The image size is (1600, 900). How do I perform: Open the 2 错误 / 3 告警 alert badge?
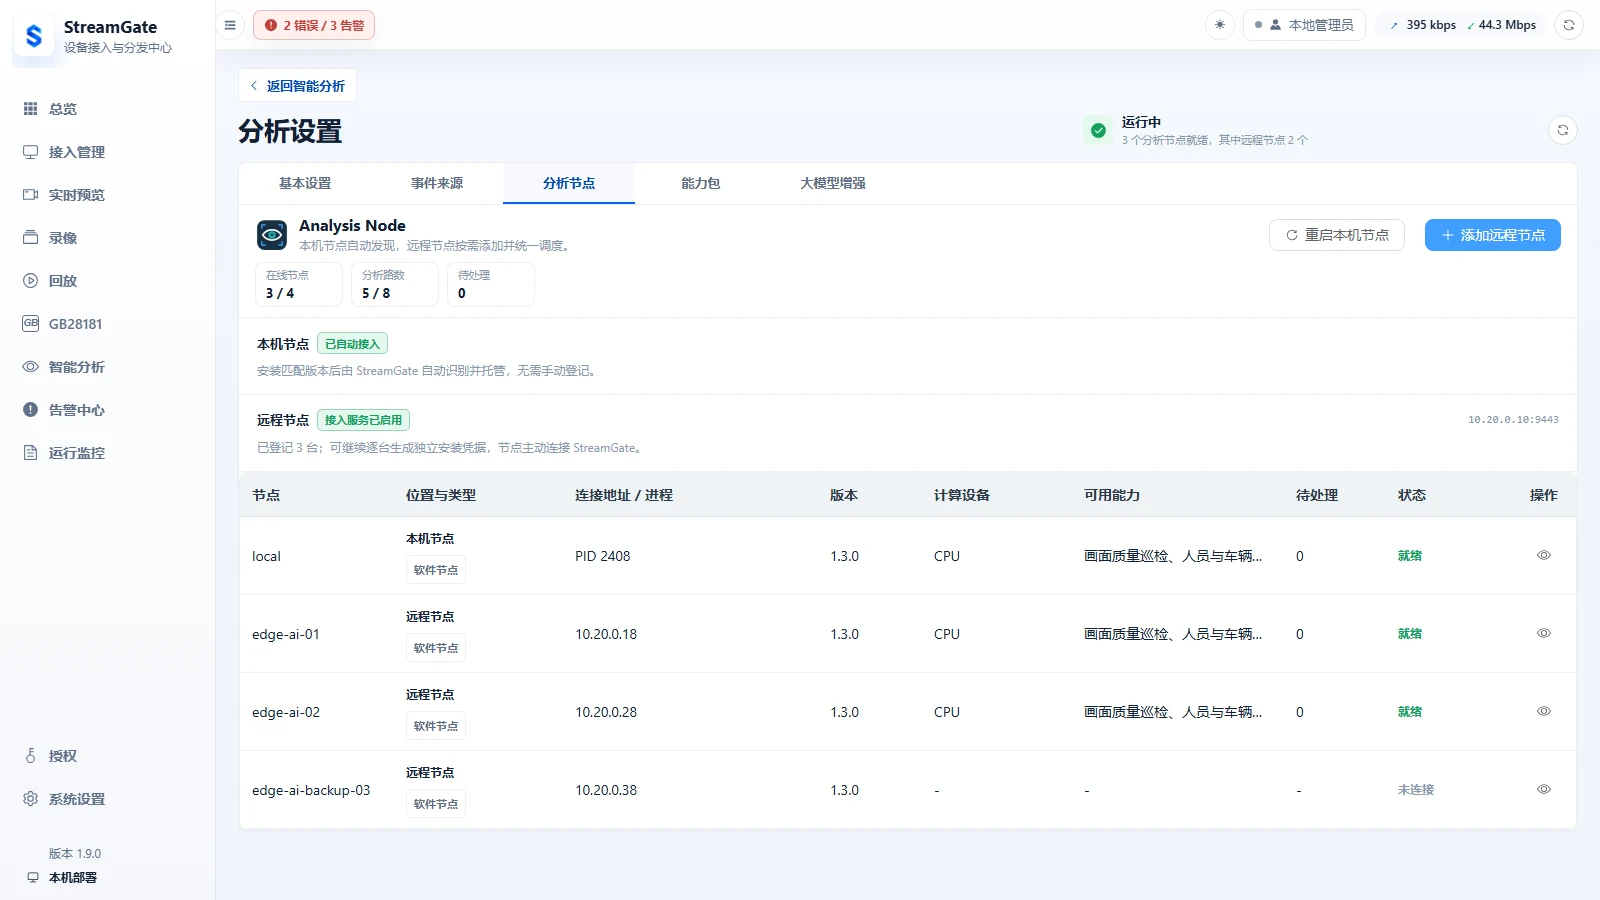pos(314,25)
